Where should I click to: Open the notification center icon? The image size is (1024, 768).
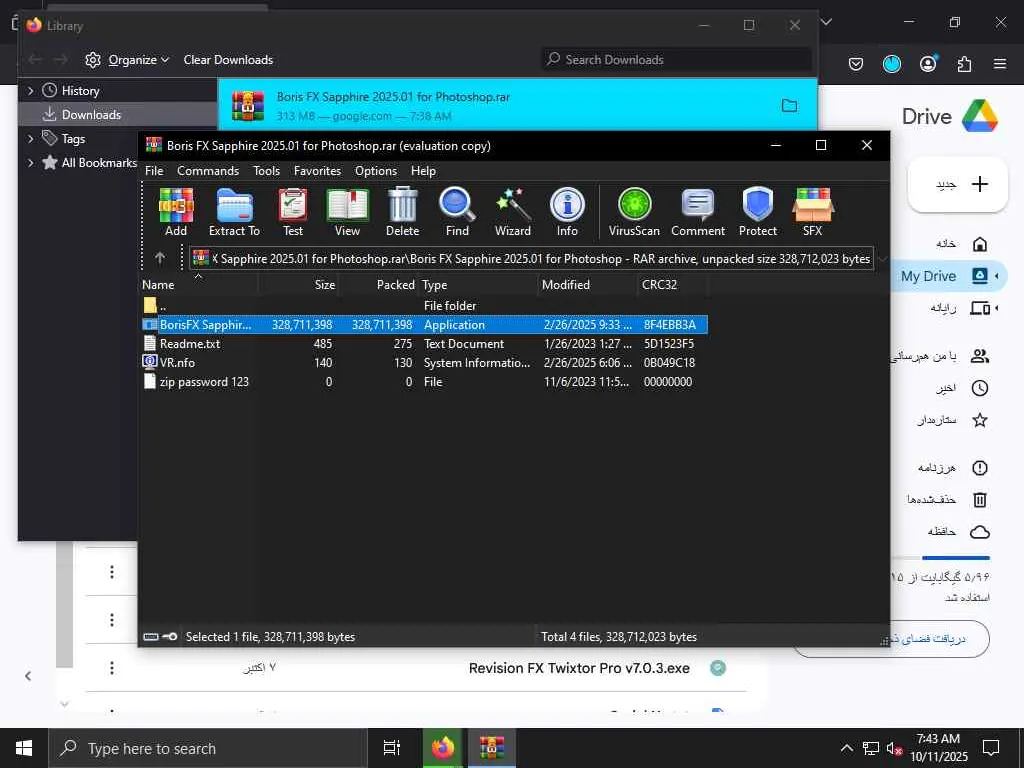tap(991, 748)
